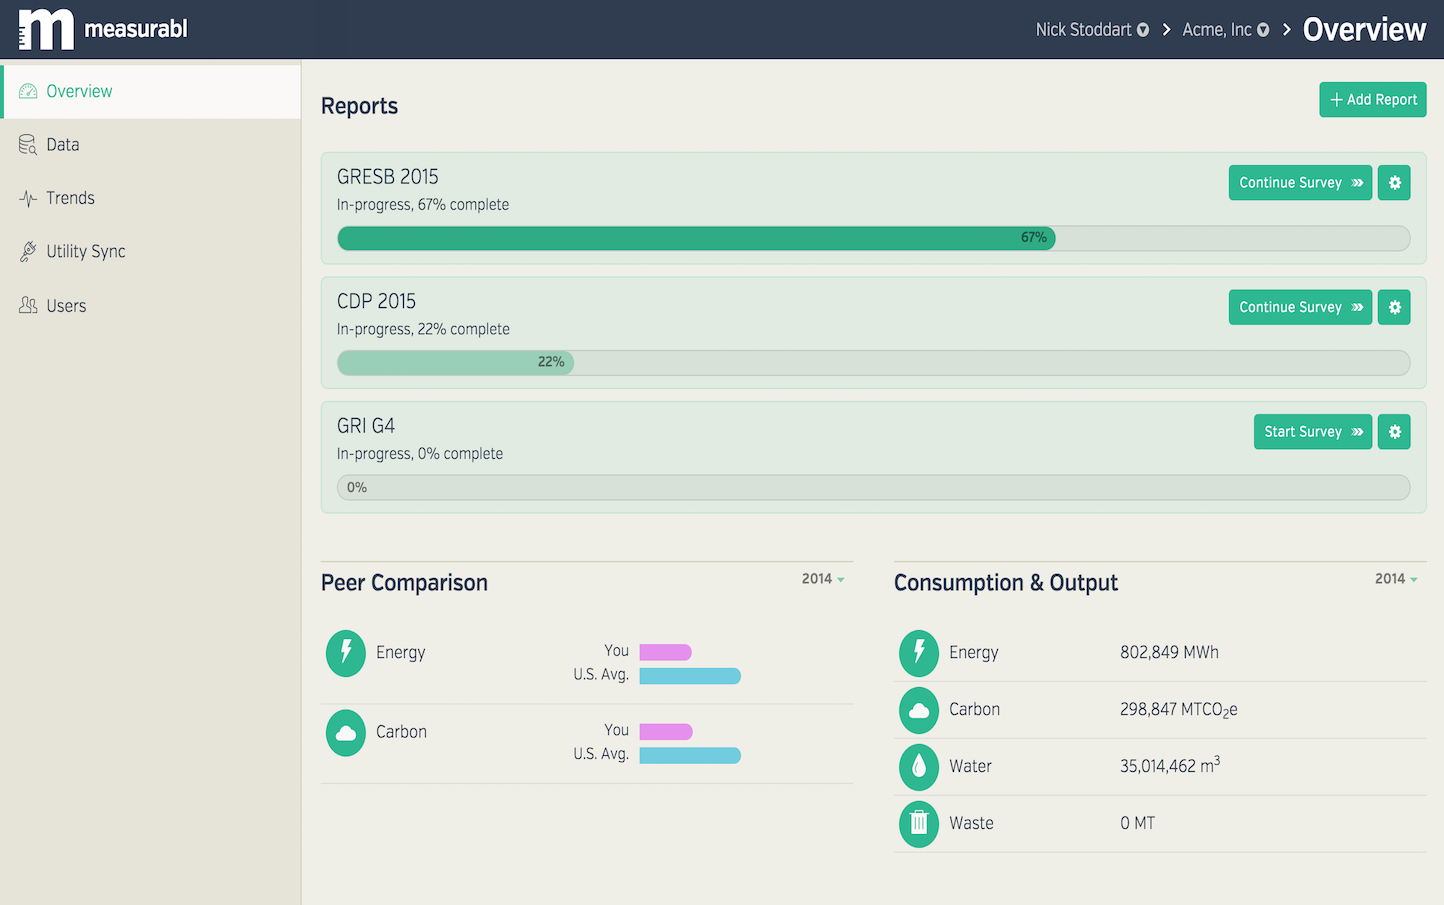
Task: Click the Overview breadcrumb title in header
Action: tap(1364, 30)
